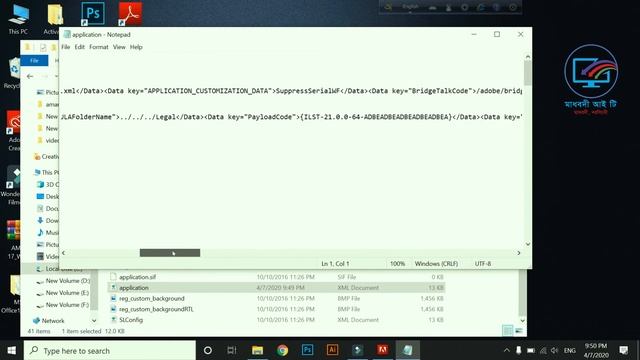
Task: Open Notepad File menu
Action: coord(66,47)
